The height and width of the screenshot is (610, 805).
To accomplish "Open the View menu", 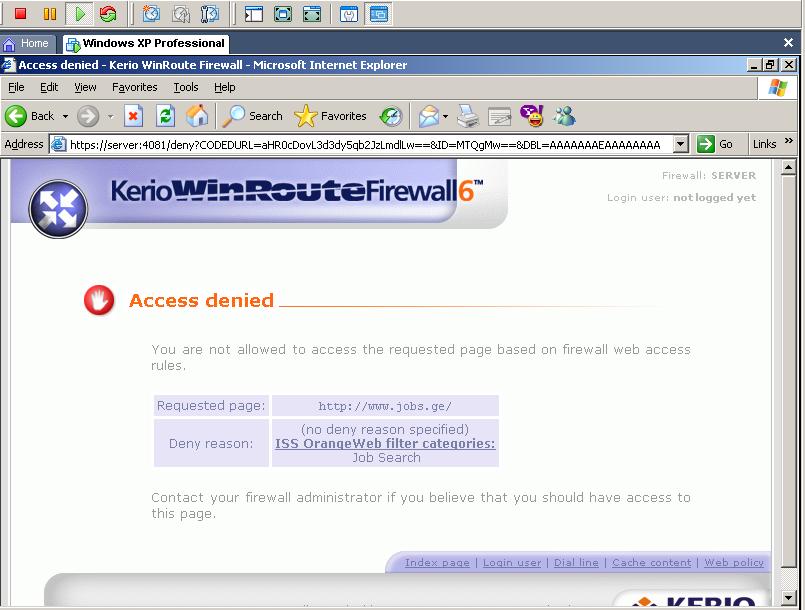I will point(85,87).
